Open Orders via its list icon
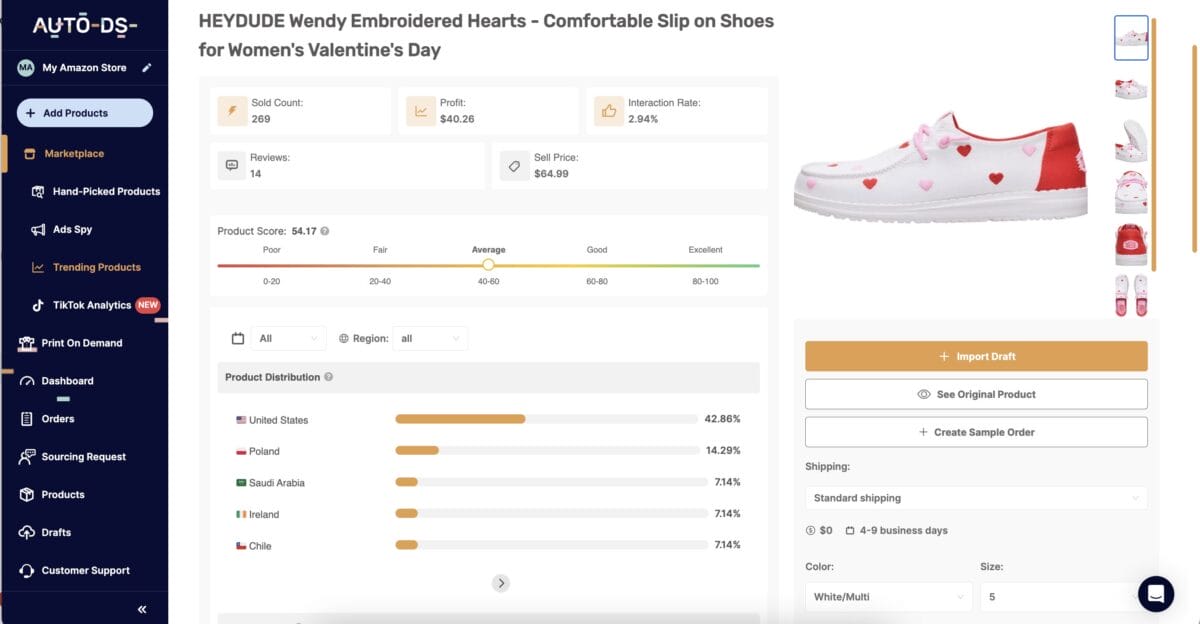 coord(25,418)
